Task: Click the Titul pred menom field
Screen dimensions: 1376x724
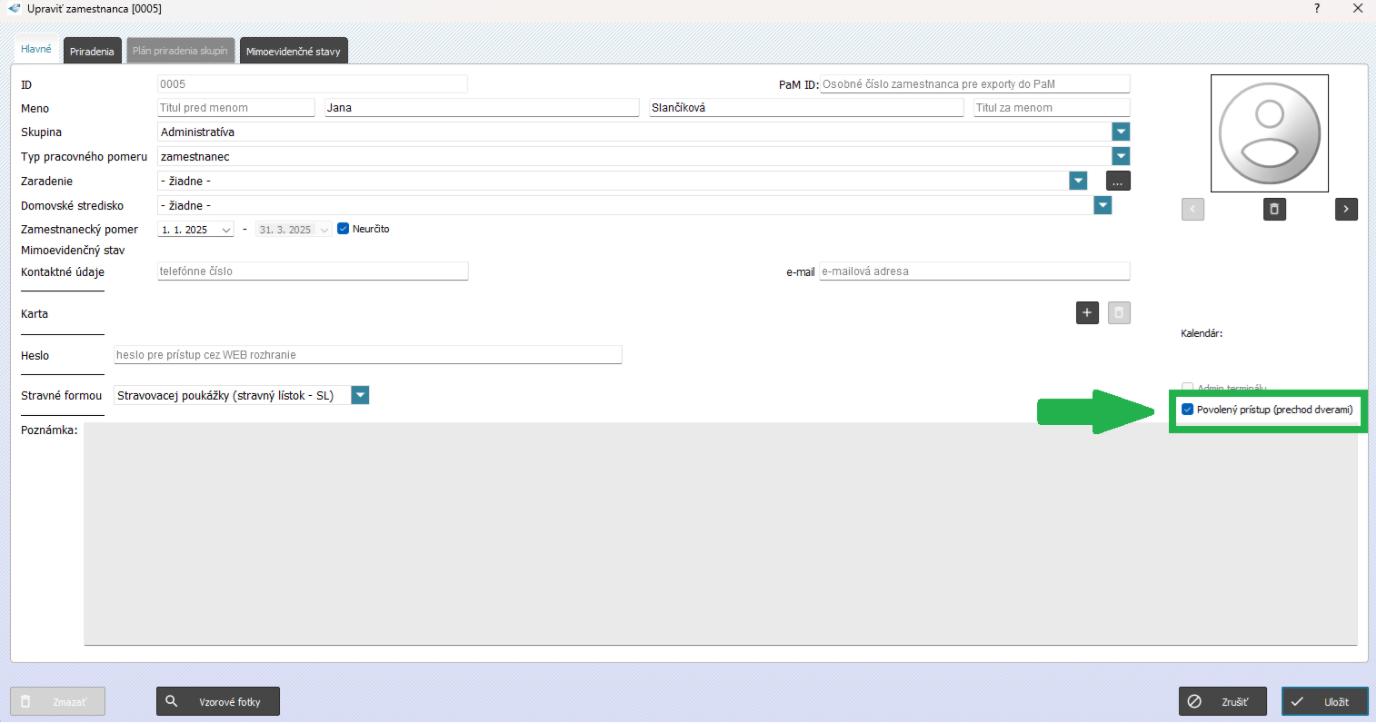Action: coord(235,108)
